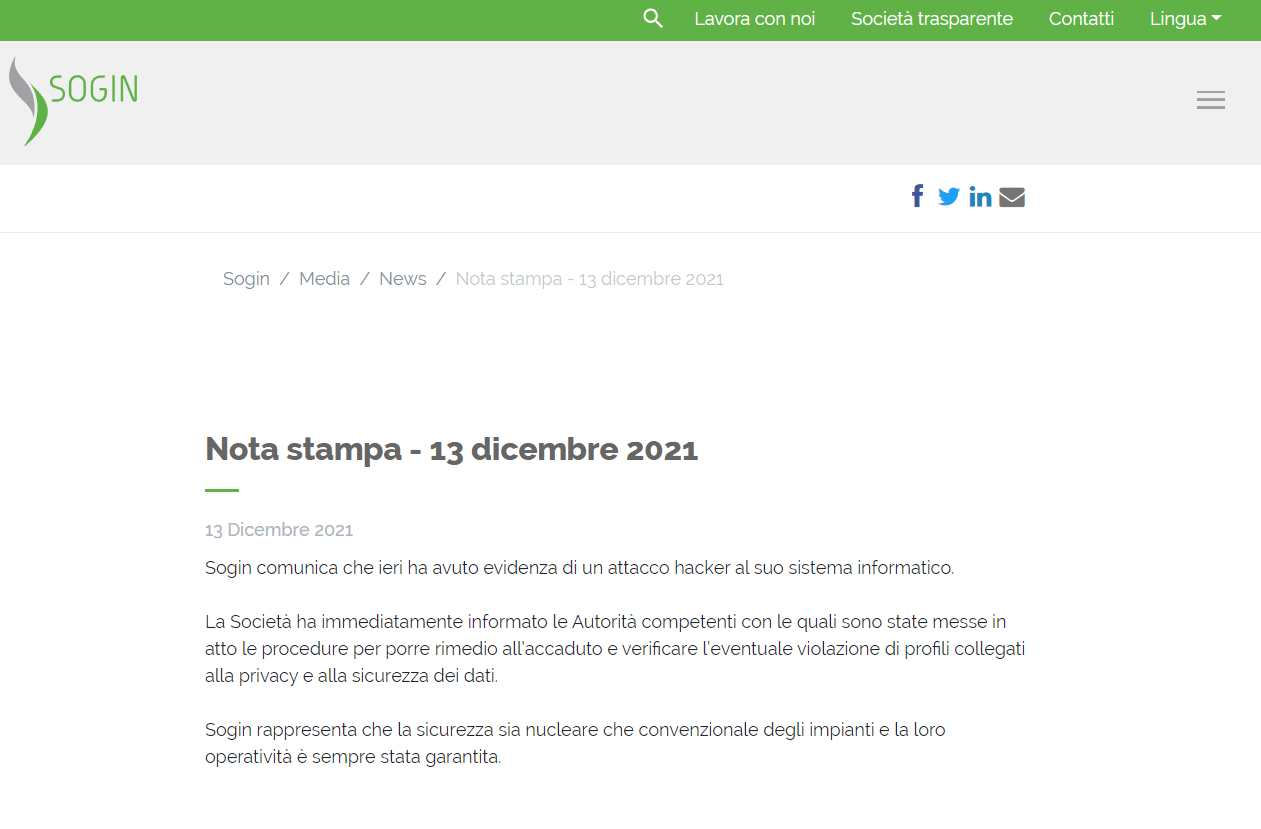Image resolution: width=1261 pixels, height=829 pixels.
Task: Navigate to Sogin in the breadcrumb
Action: pyautogui.click(x=246, y=279)
